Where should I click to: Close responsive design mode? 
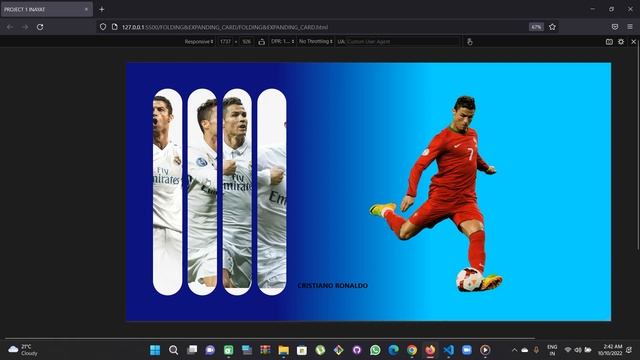click(633, 42)
